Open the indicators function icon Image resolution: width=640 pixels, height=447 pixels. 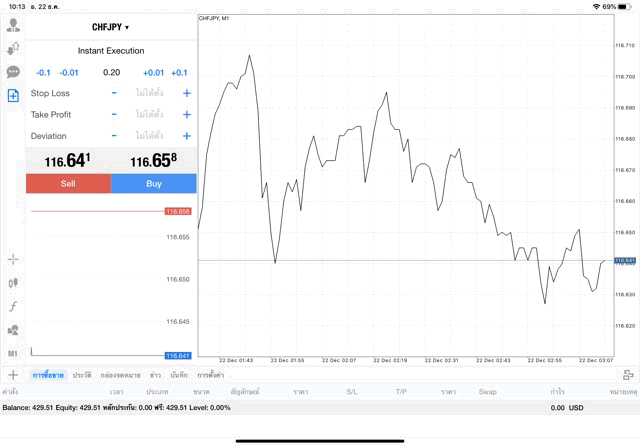point(13,306)
